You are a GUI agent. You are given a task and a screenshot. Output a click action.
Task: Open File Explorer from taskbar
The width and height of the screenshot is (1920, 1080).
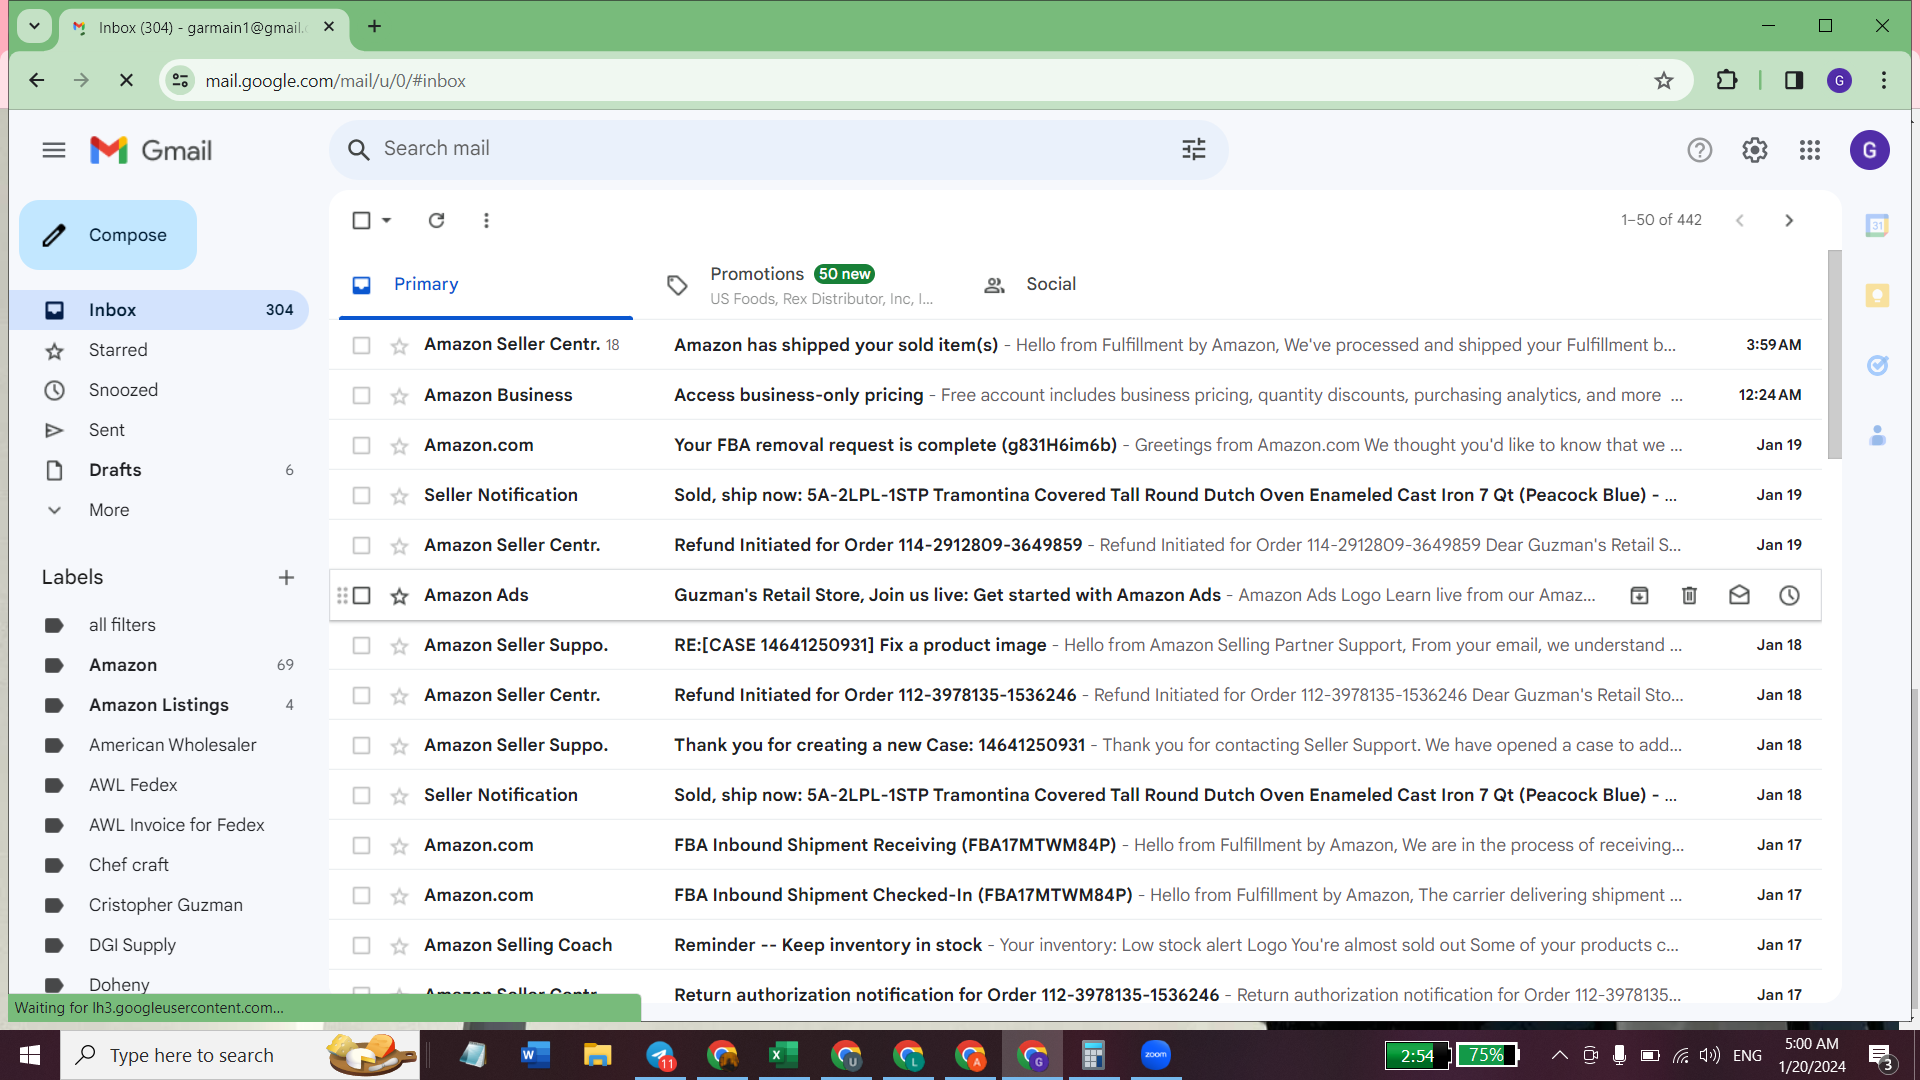[597, 1055]
